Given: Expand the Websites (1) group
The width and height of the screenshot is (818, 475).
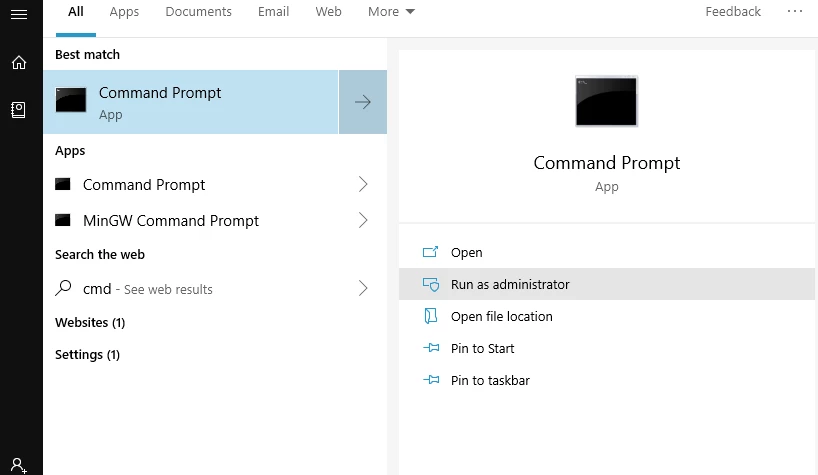Looking at the screenshot, I should (90, 322).
